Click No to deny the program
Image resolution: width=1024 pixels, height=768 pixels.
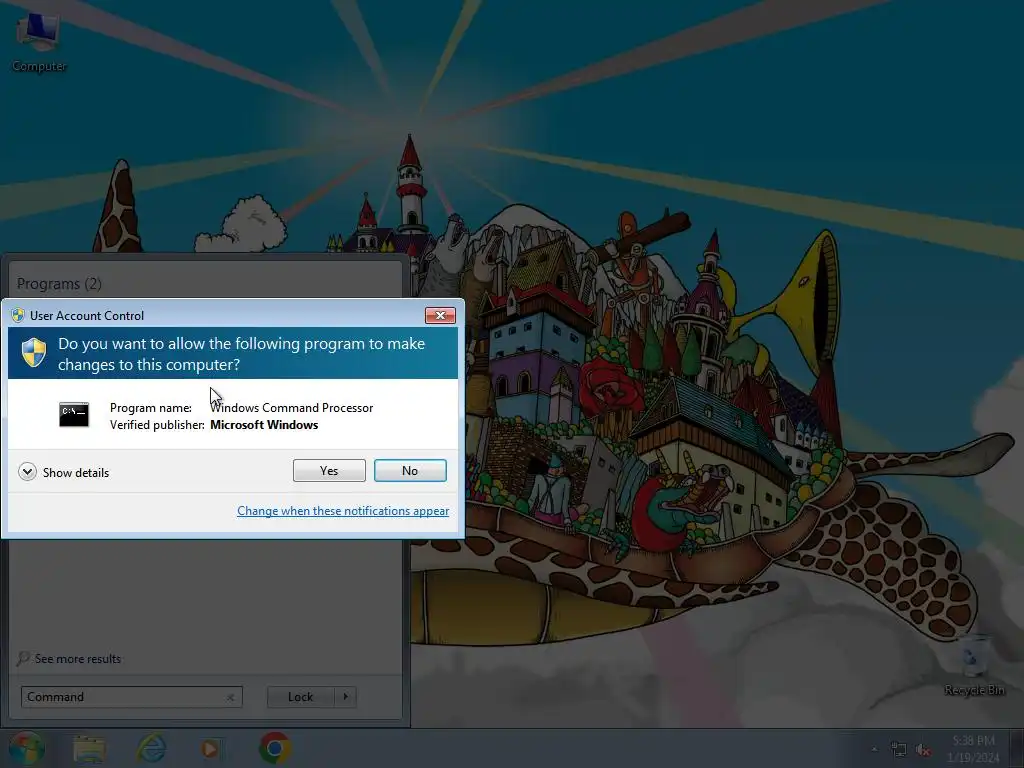point(410,470)
